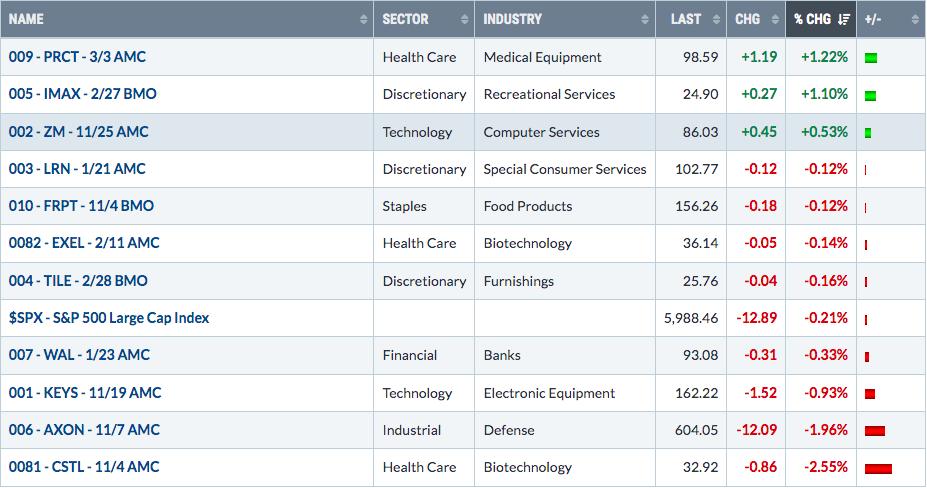
Task: Select the 002 - ZM - 11/25 AMC entry
Action: (x=79, y=131)
